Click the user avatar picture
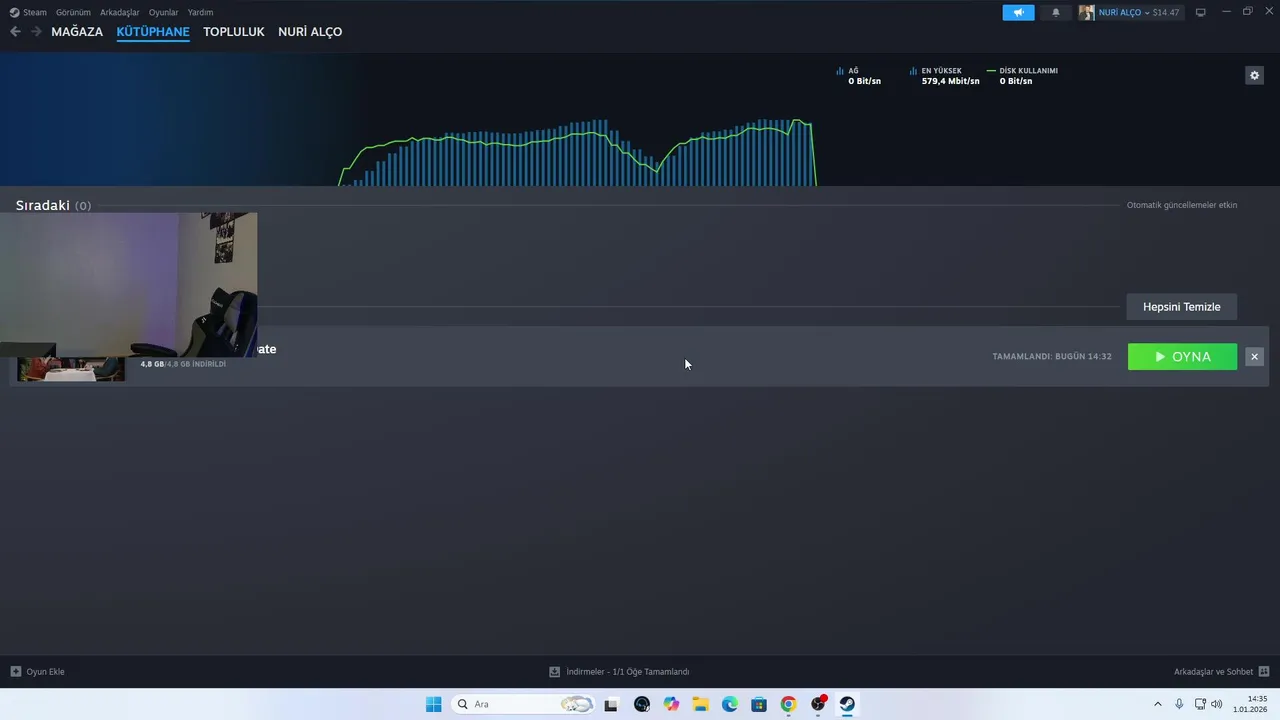 [x=1086, y=12]
